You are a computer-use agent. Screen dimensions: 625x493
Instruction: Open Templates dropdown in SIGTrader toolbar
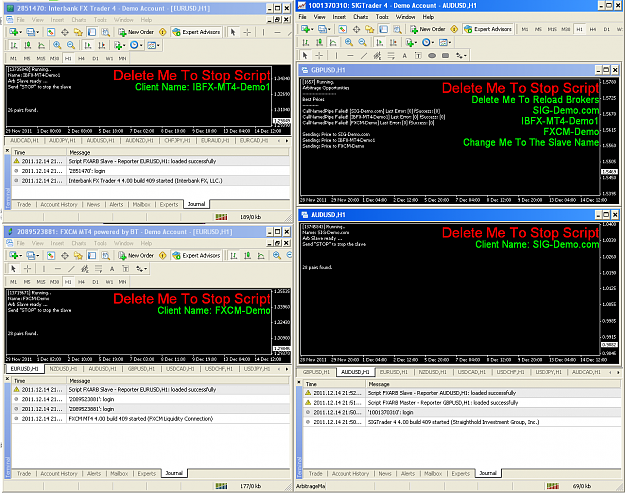pyautogui.click(x=445, y=42)
